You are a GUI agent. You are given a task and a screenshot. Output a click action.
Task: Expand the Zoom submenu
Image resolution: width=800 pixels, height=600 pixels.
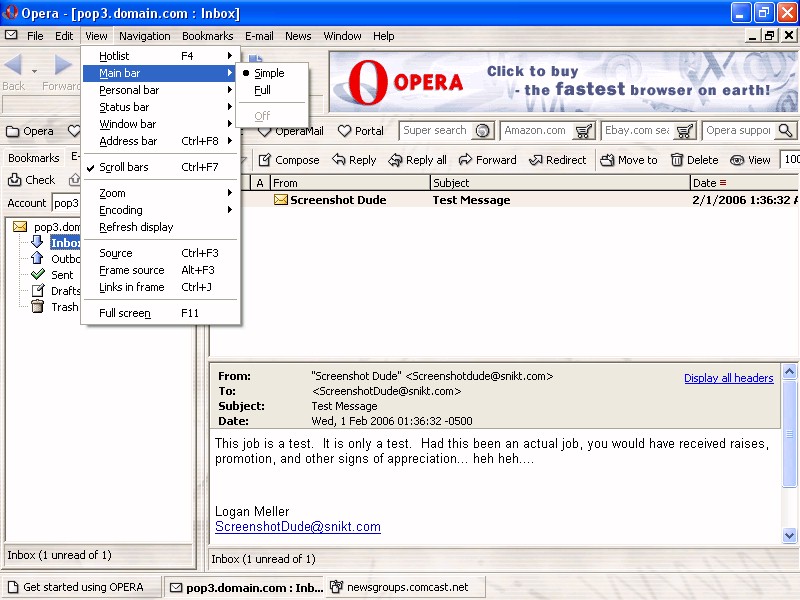(160, 193)
